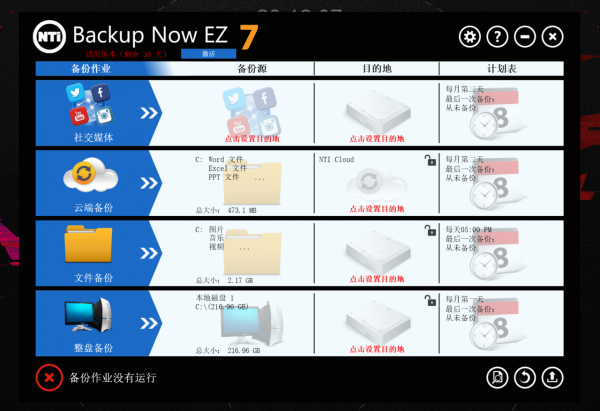This screenshot has width=600, height=411.
Task: Open help with the question mark icon
Action: [497, 37]
